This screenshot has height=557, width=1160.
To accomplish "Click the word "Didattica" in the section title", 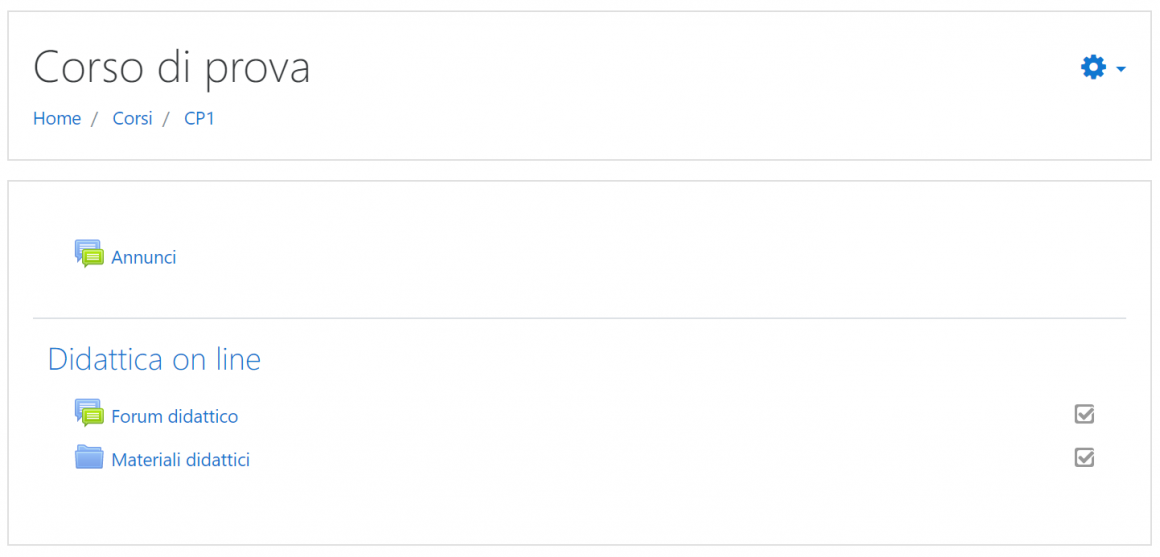I will click(x=105, y=360).
